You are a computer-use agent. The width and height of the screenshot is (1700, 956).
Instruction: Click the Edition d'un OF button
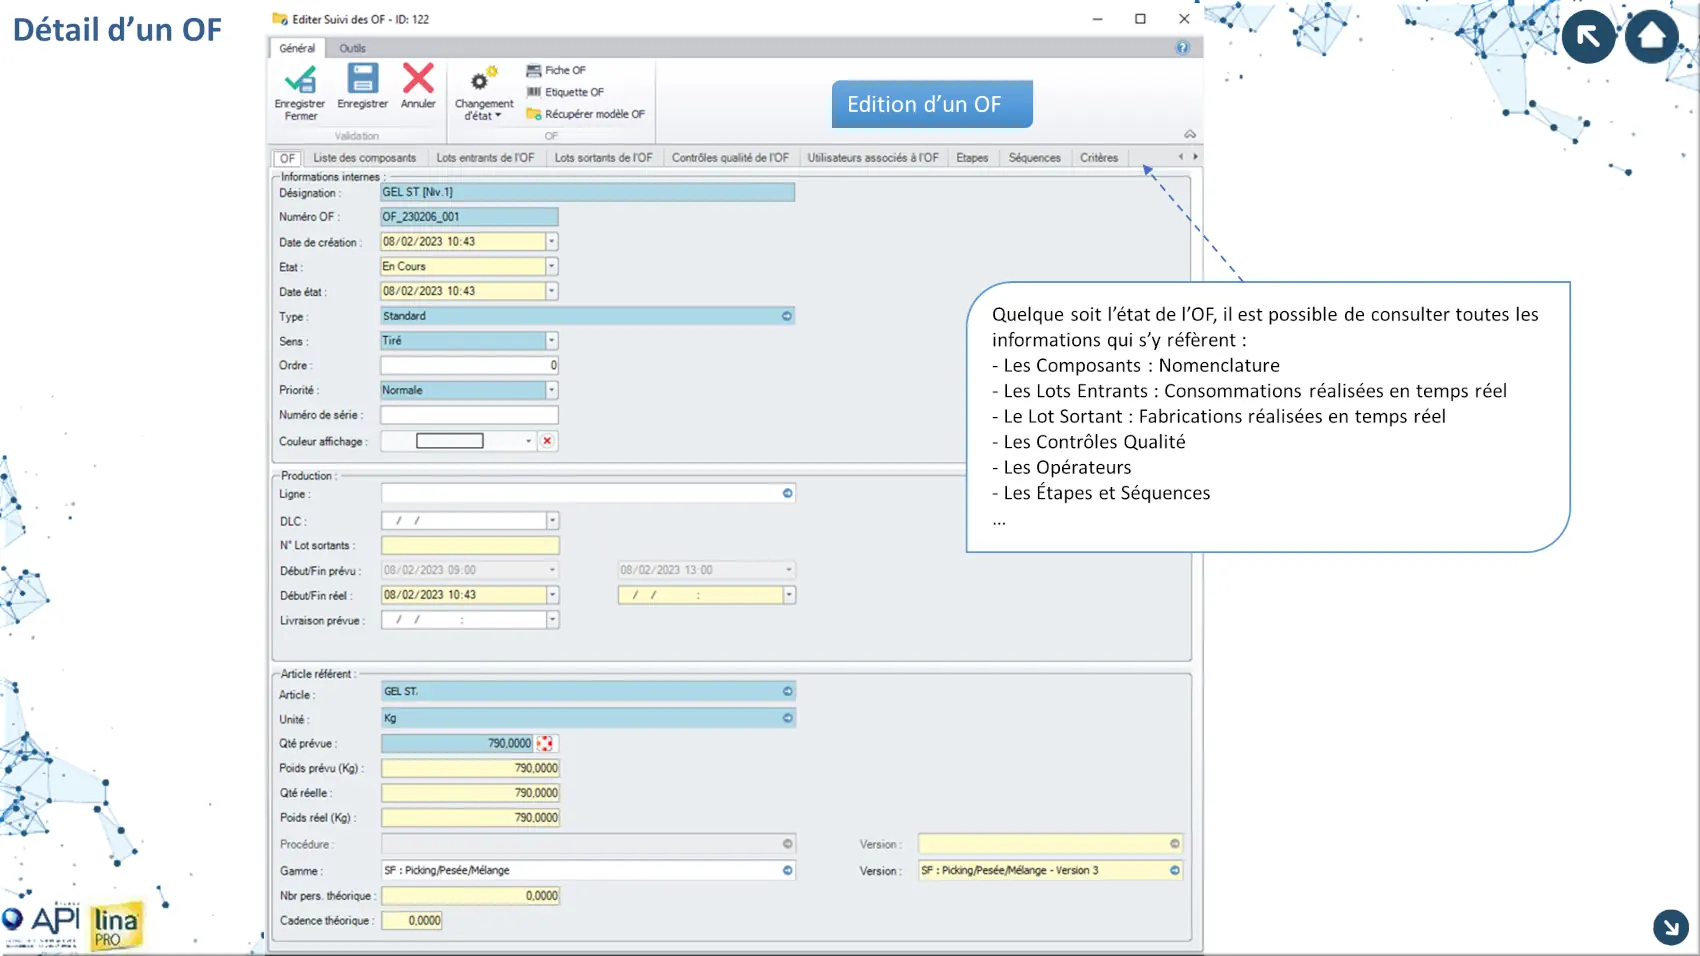point(931,104)
